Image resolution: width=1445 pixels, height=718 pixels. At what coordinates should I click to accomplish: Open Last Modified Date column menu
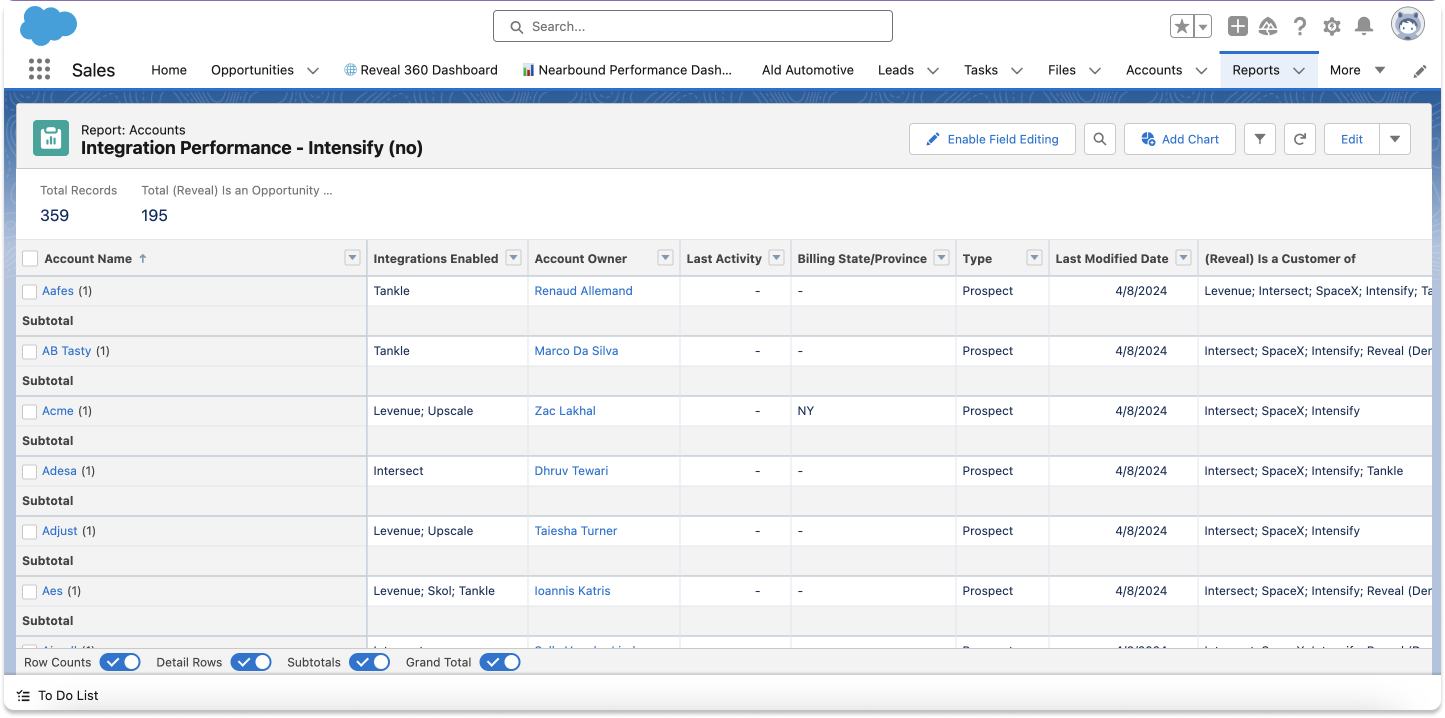pyautogui.click(x=1183, y=258)
